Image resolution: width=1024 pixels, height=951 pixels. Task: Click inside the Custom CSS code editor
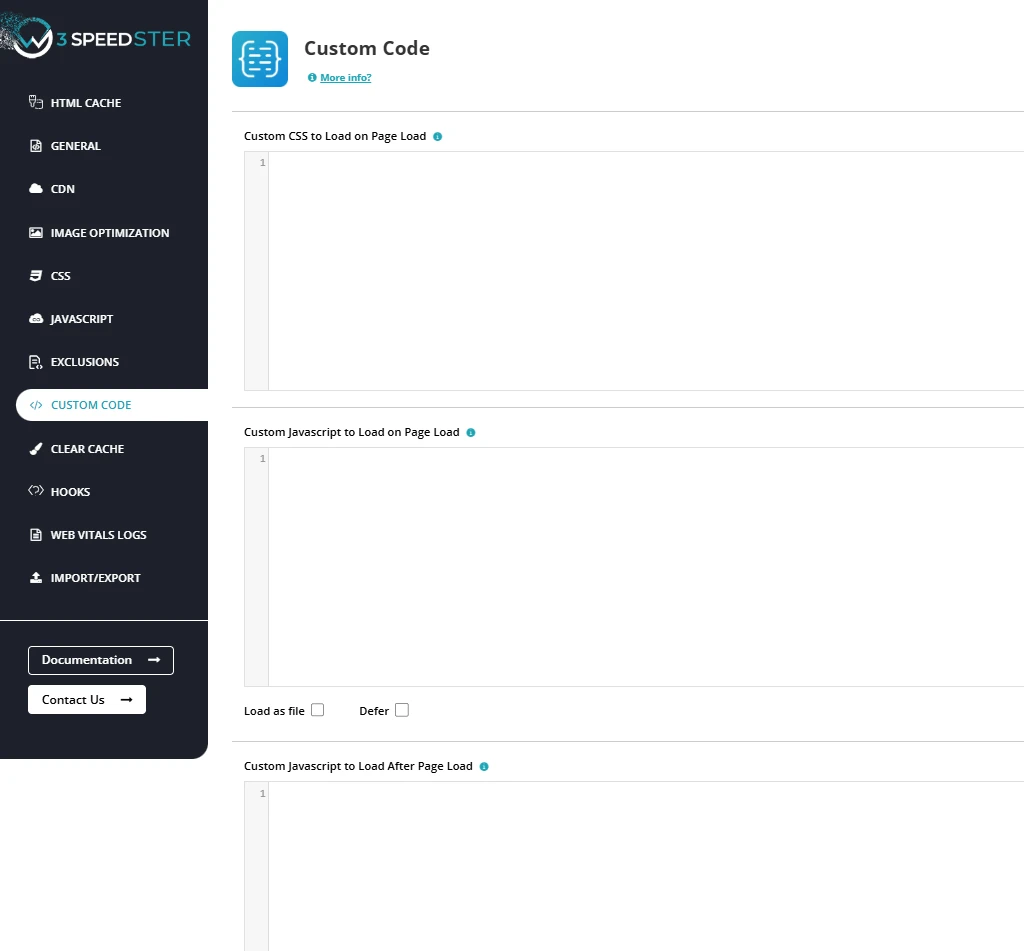click(640, 270)
